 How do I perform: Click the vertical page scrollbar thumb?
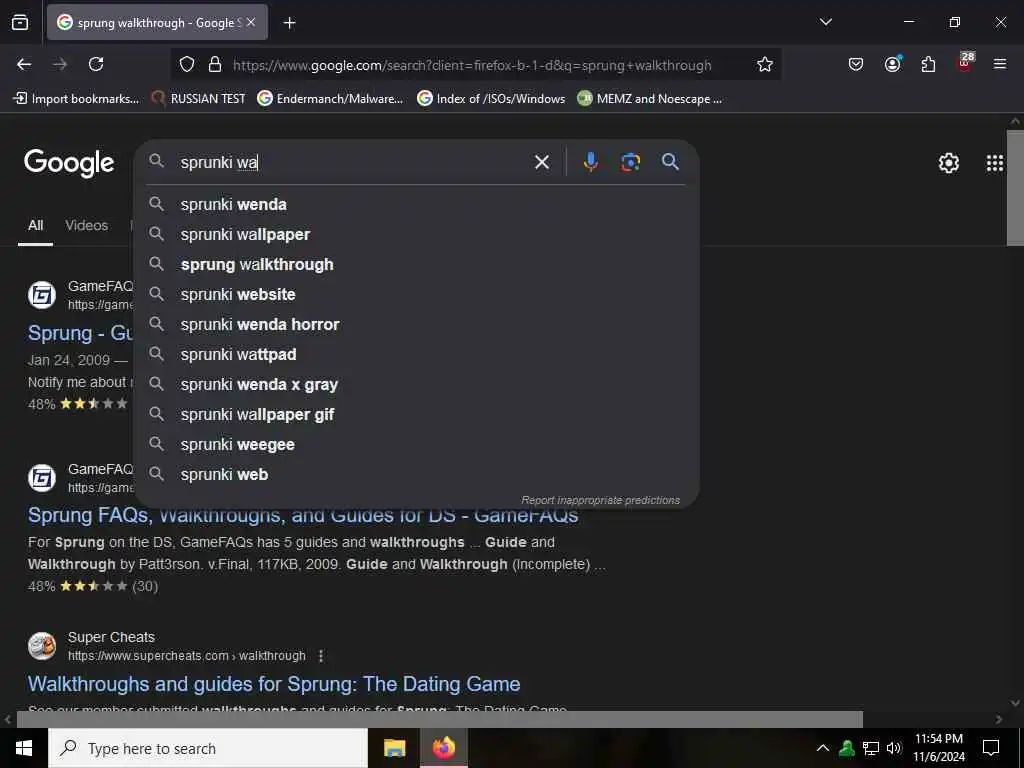pos(1015,188)
